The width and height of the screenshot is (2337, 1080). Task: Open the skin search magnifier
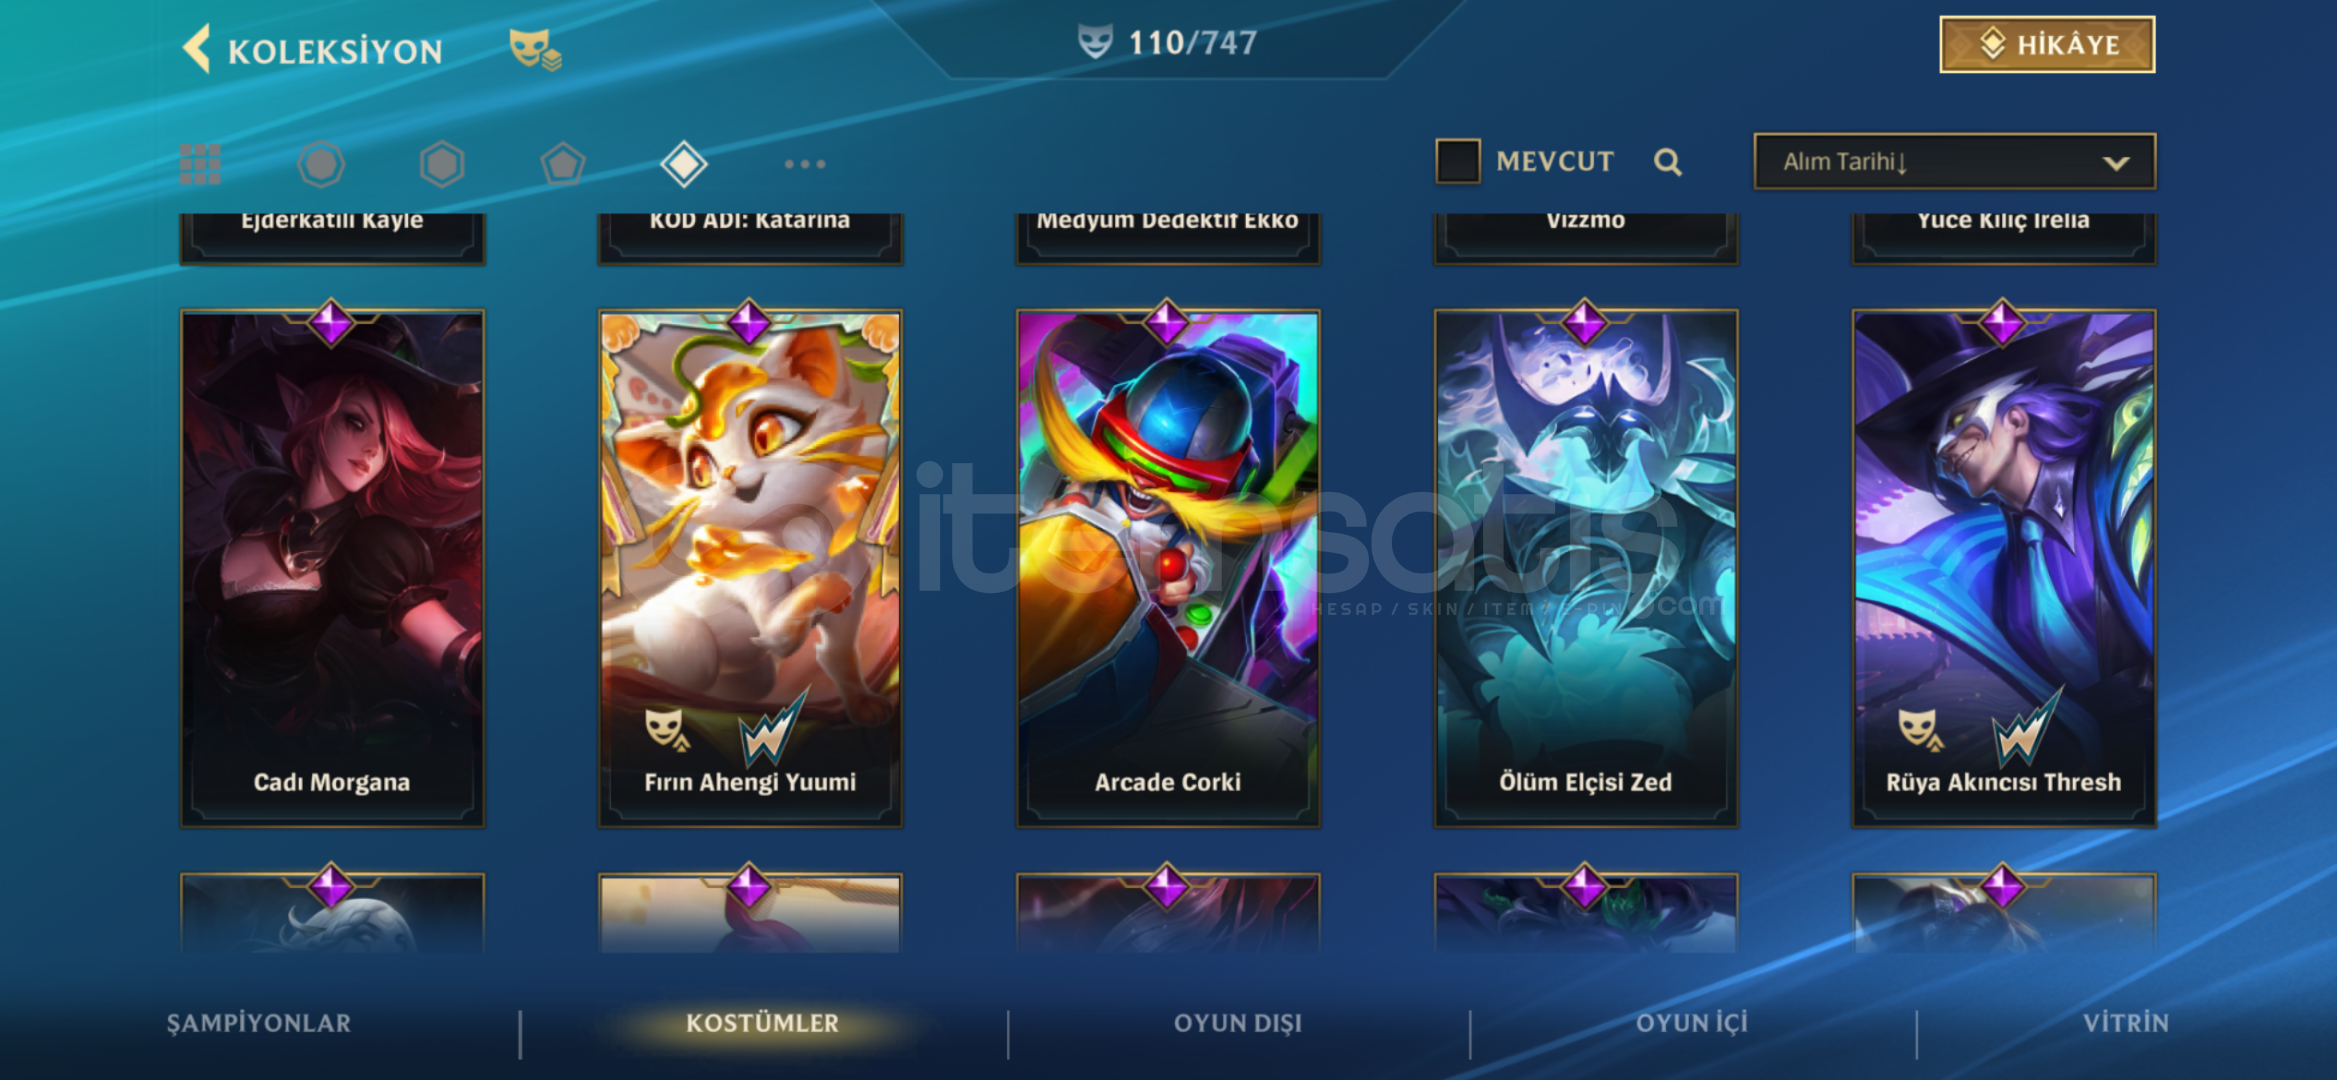1667,162
